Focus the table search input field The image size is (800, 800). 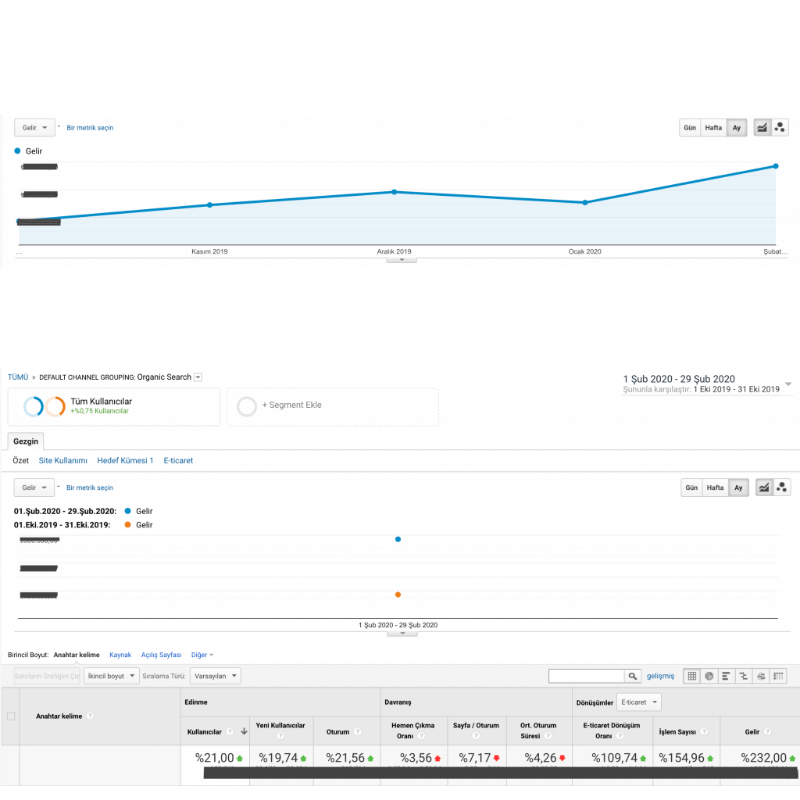[586, 676]
